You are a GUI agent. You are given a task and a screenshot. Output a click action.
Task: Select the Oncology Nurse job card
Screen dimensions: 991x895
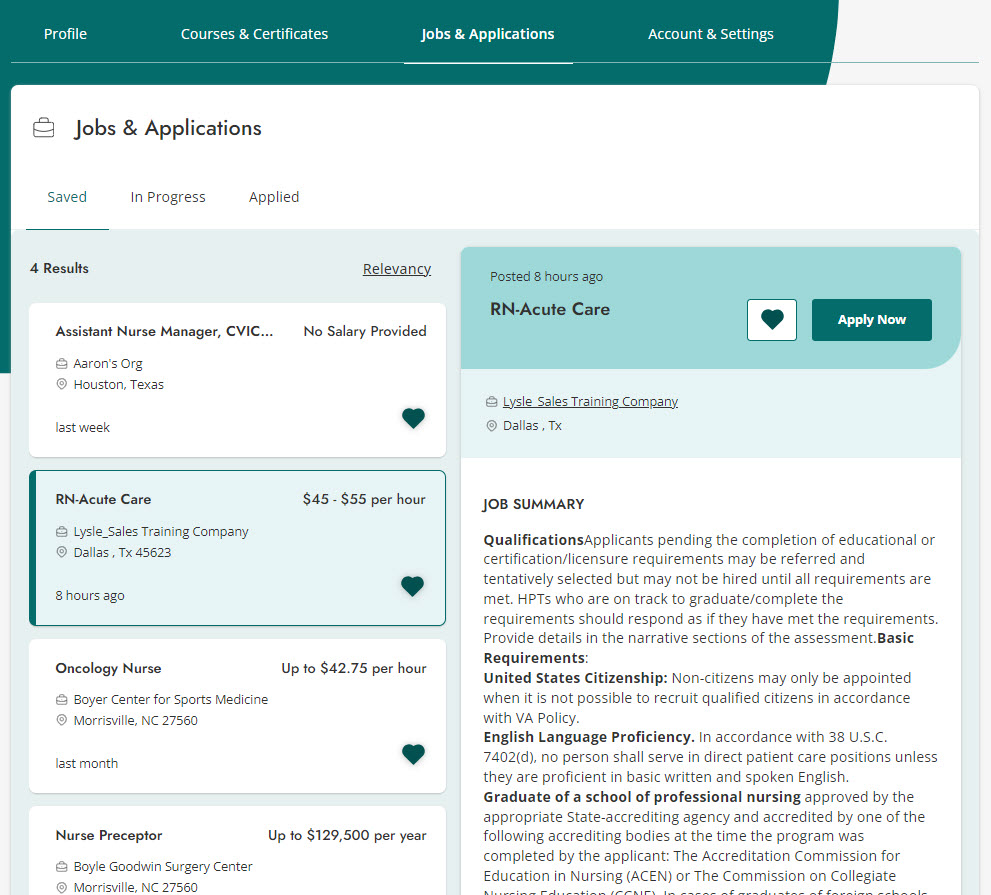tap(237, 716)
